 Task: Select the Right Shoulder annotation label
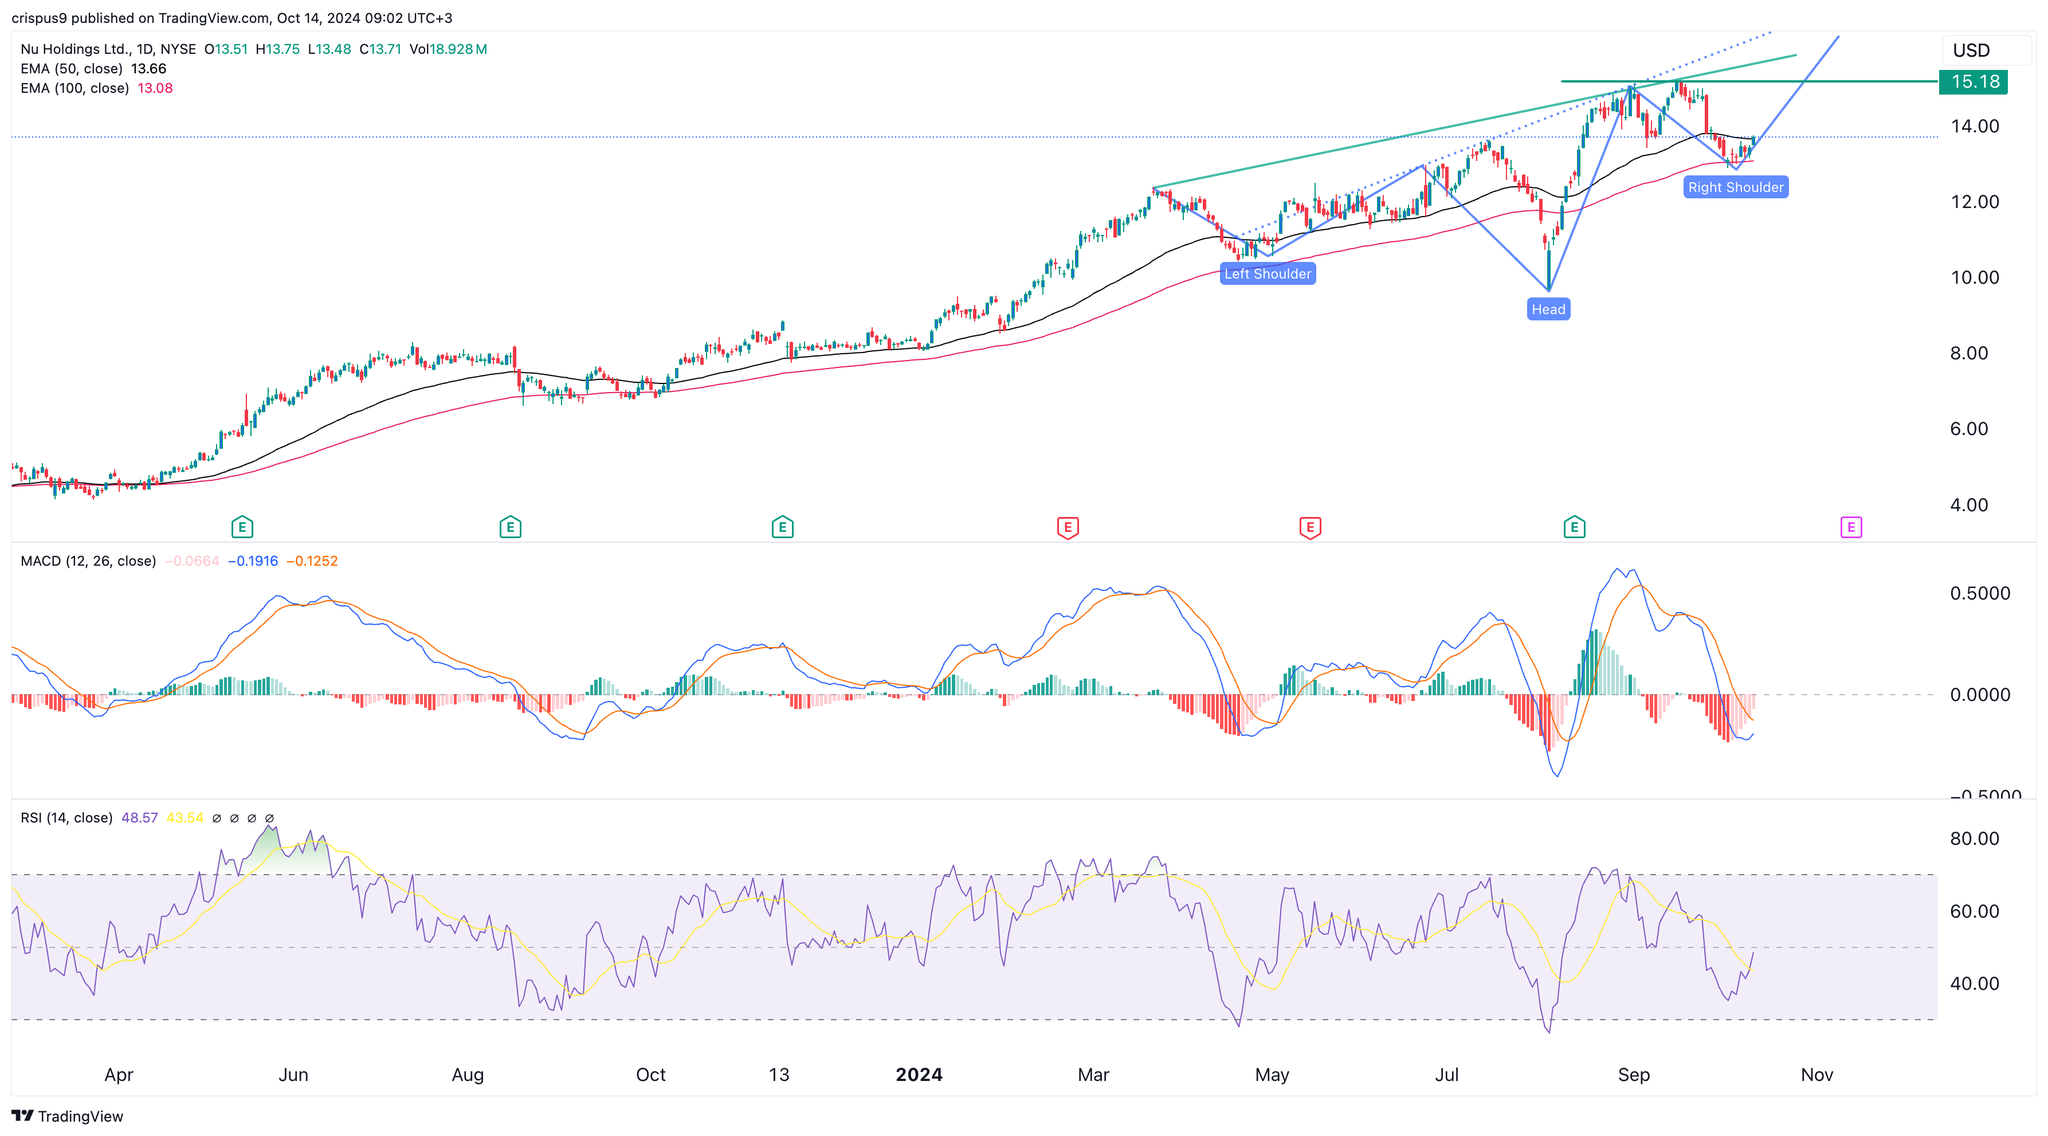point(1735,186)
